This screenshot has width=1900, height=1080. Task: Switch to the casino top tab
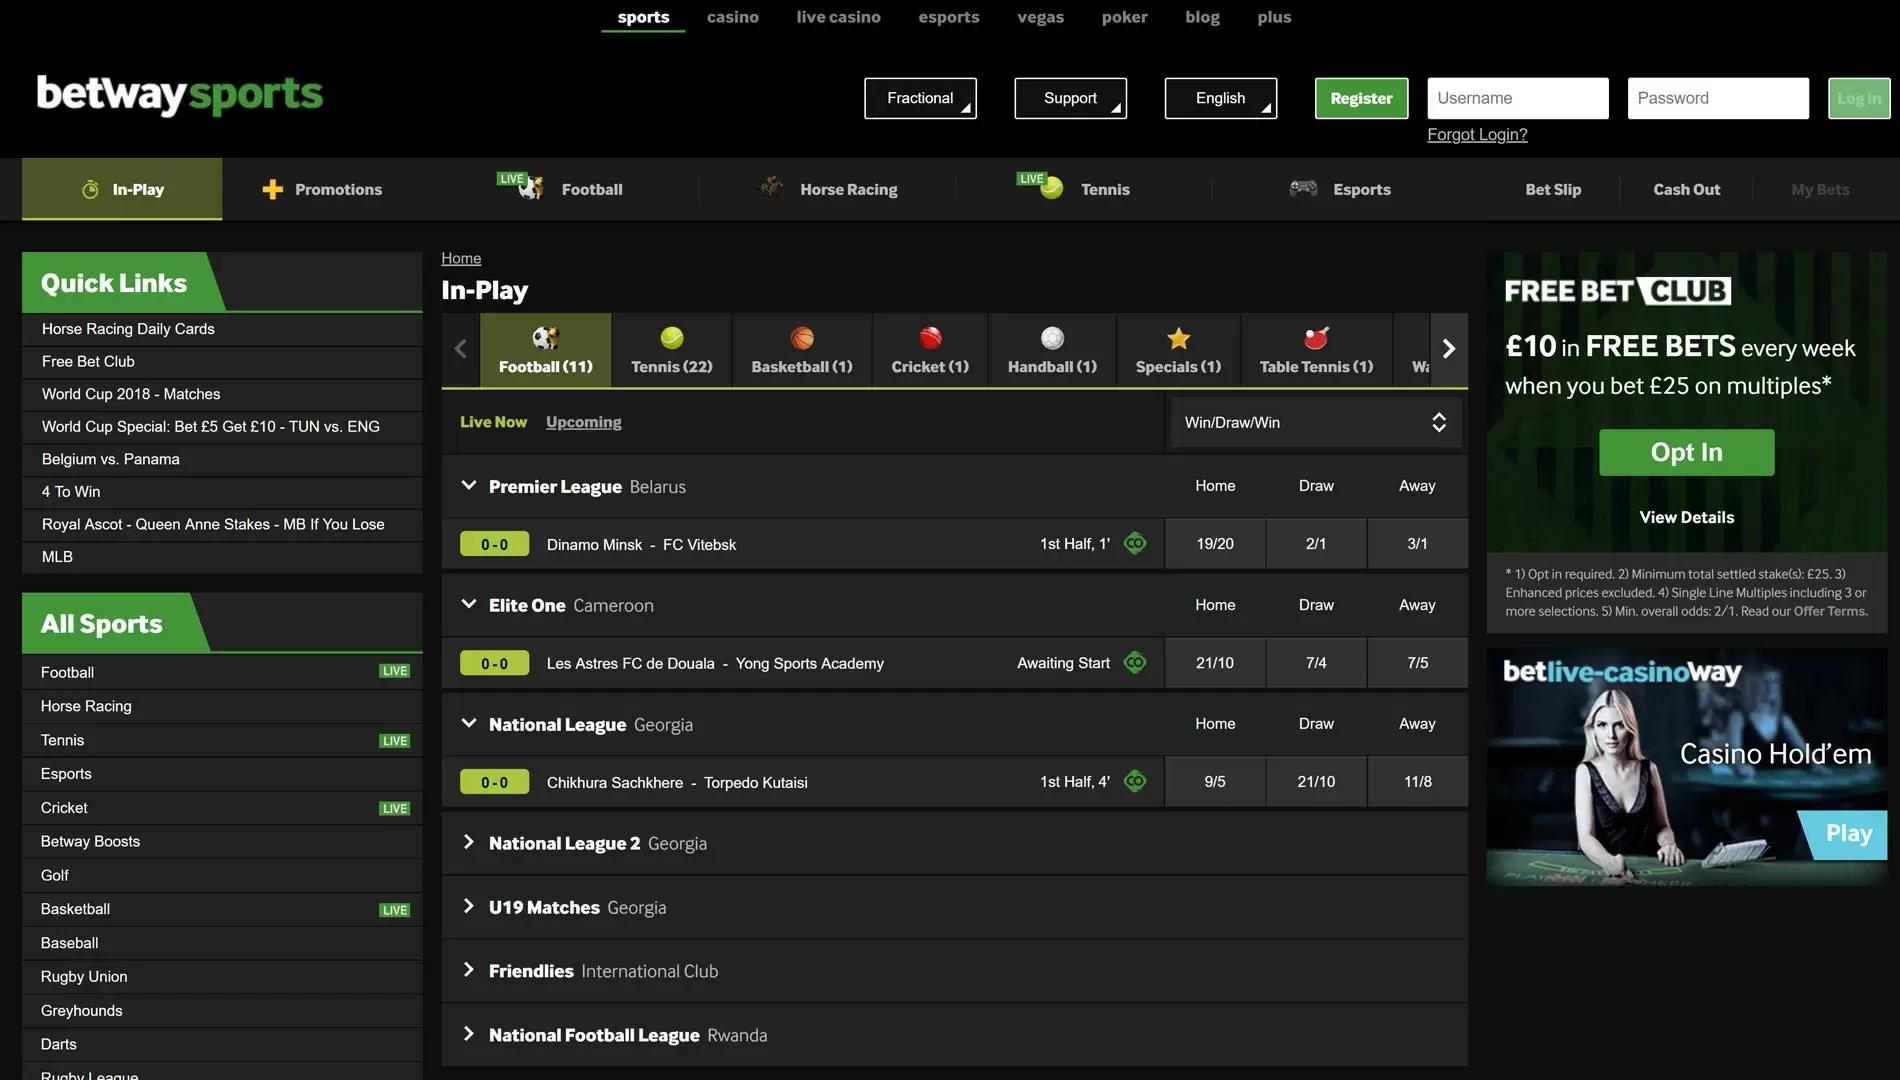[x=732, y=17]
